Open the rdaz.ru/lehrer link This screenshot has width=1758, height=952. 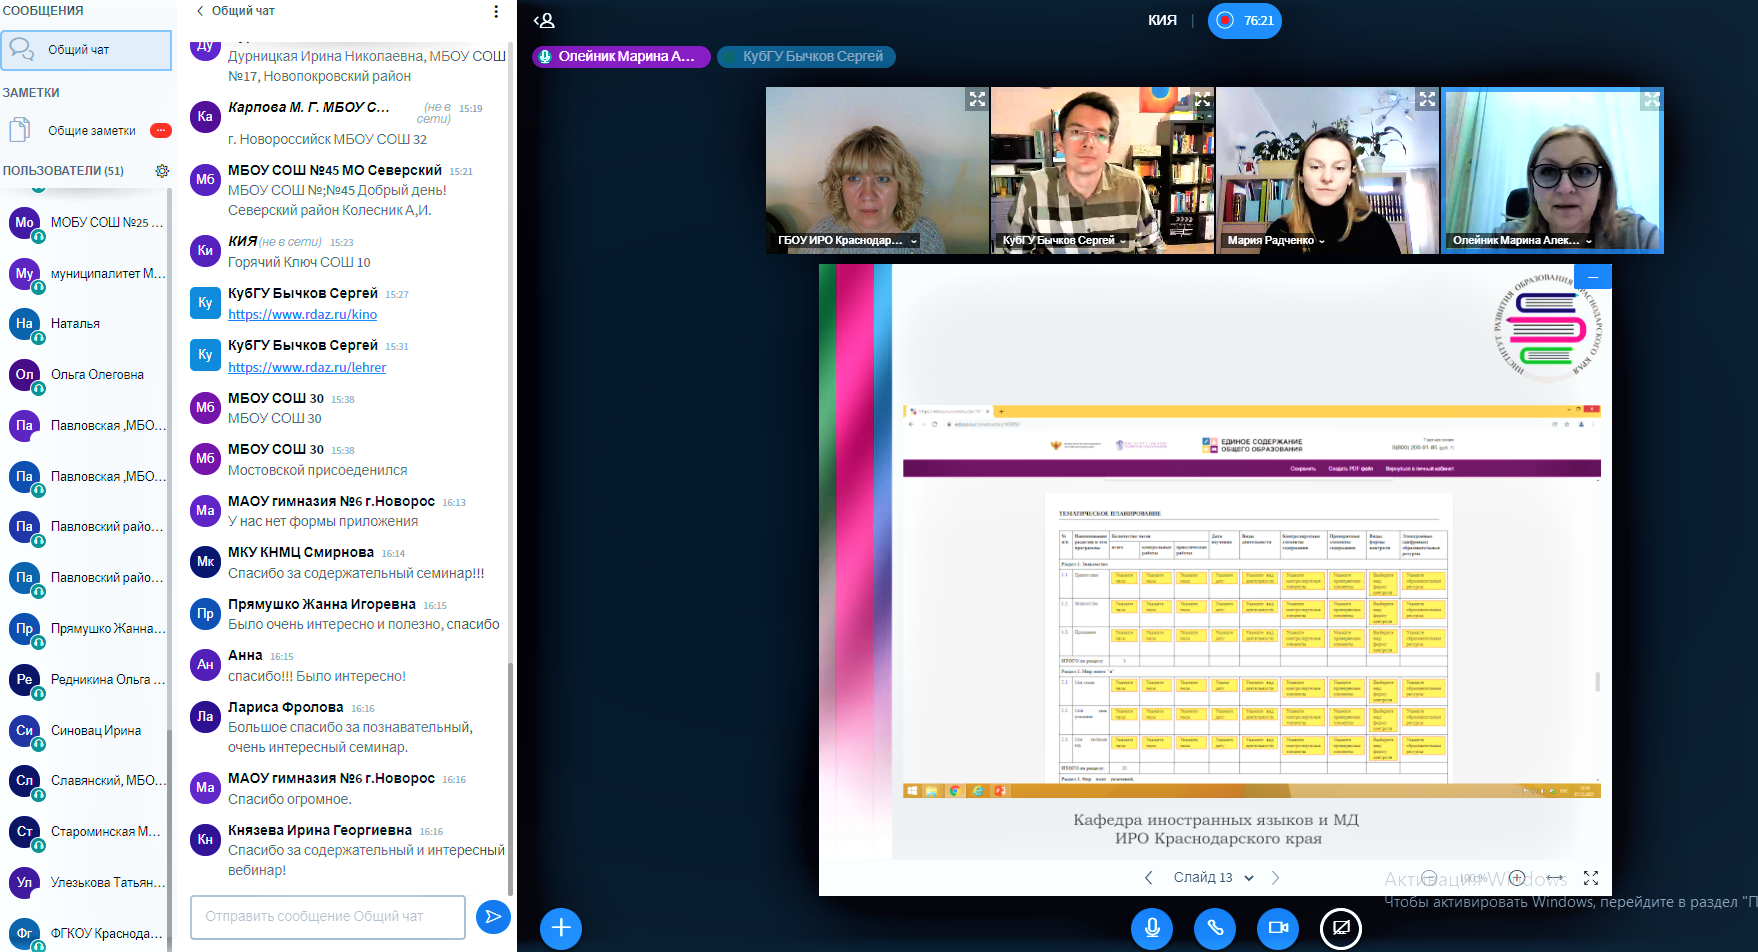tap(307, 368)
